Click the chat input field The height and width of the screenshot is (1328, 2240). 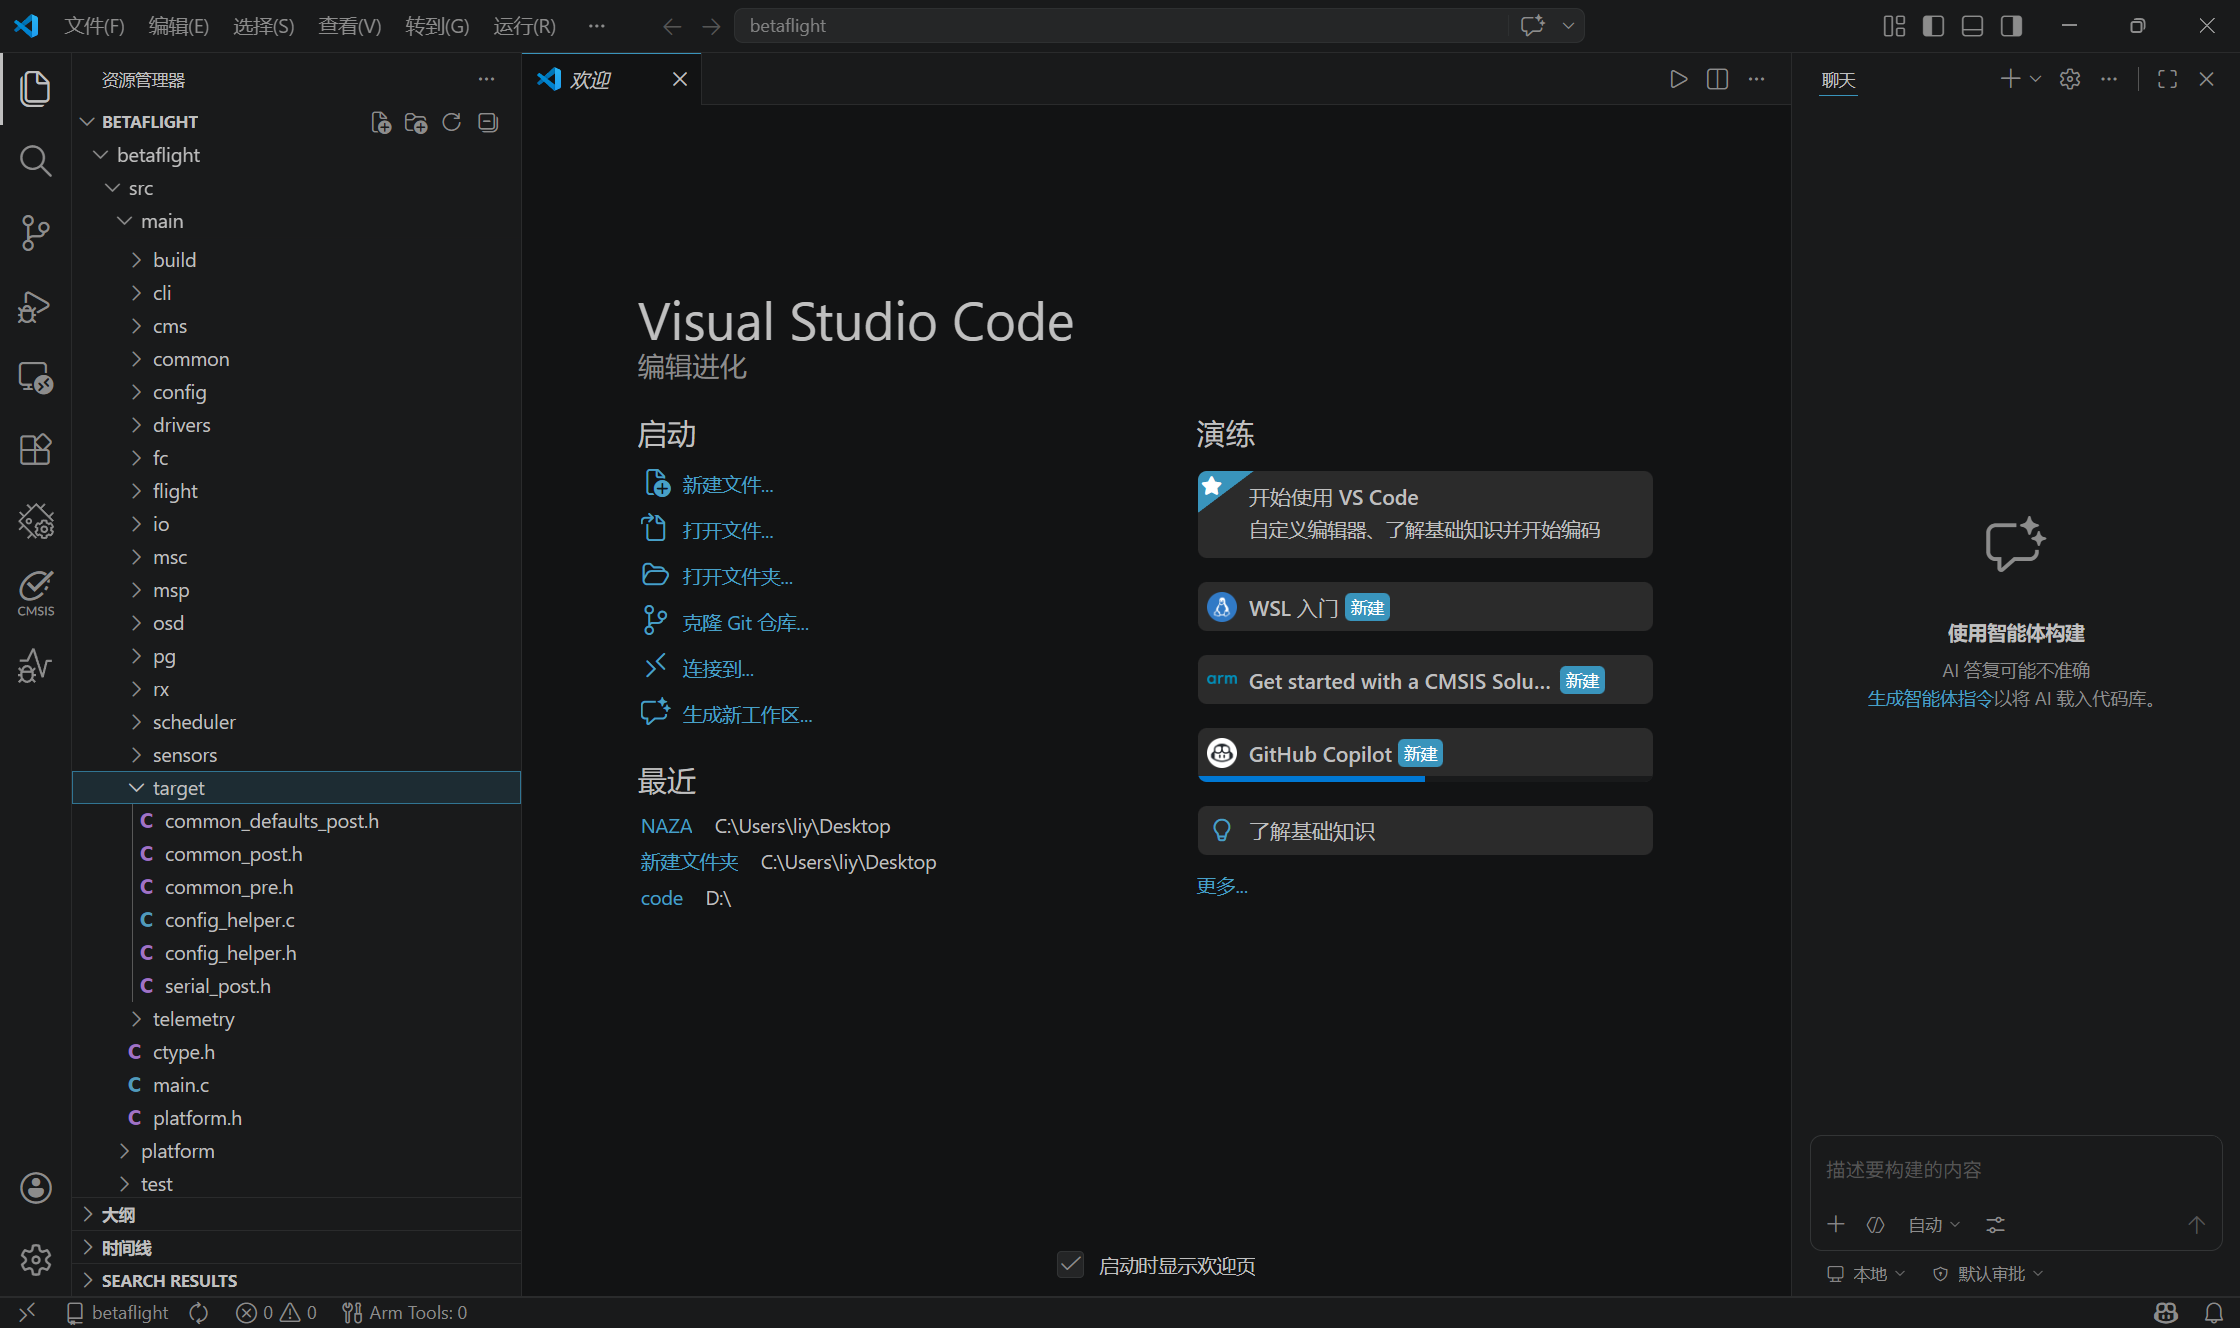tap(2015, 1170)
